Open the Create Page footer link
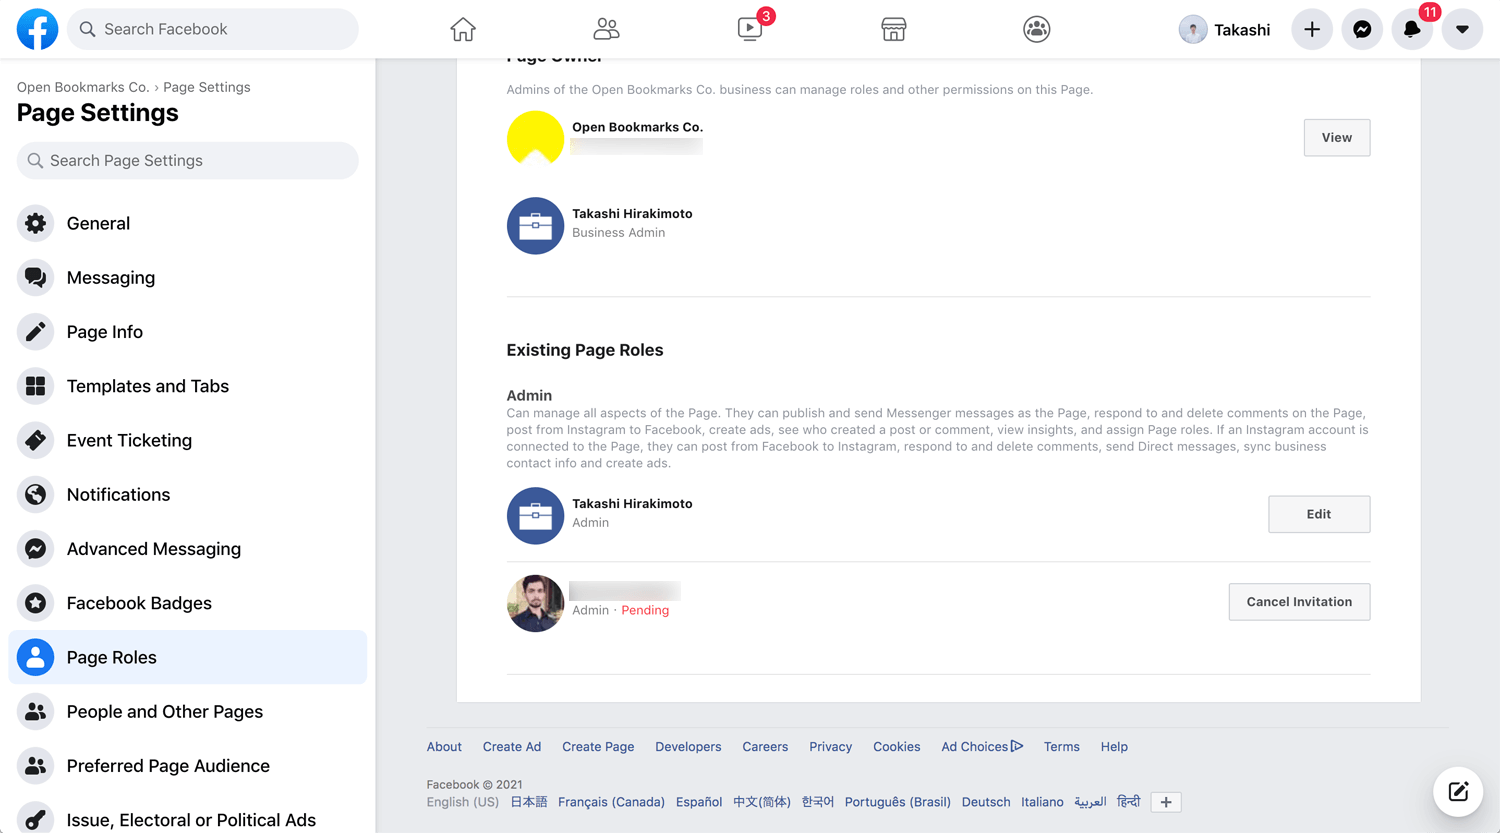 pyautogui.click(x=598, y=747)
